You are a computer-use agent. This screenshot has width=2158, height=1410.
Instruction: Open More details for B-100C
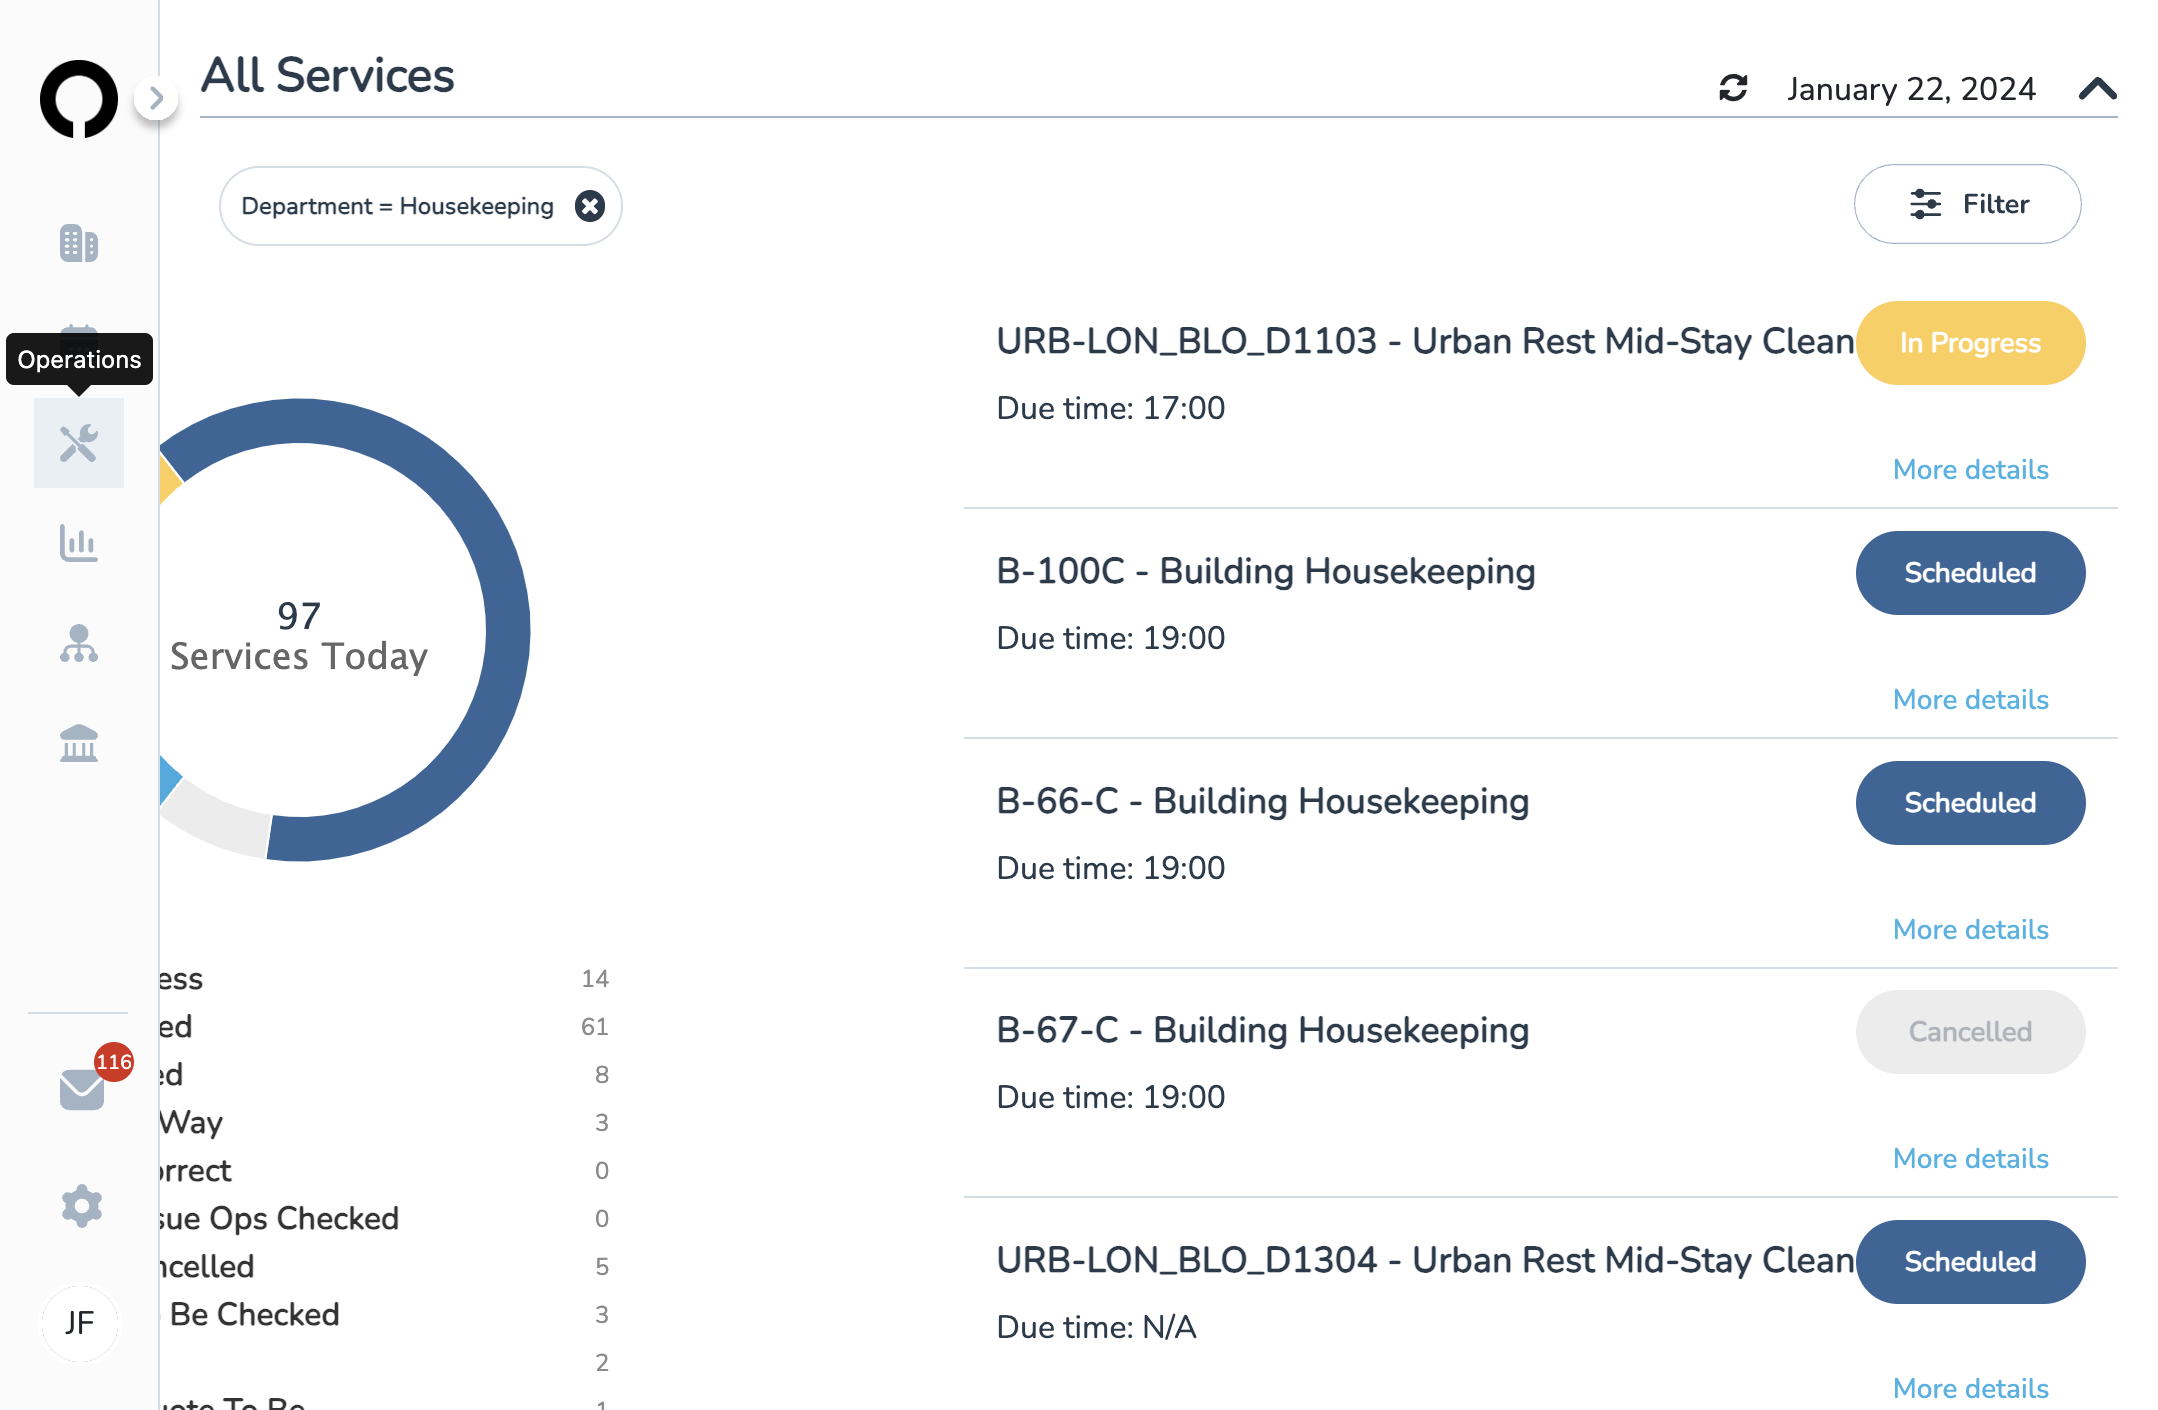pyautogui.click(x=1970, y=700)
